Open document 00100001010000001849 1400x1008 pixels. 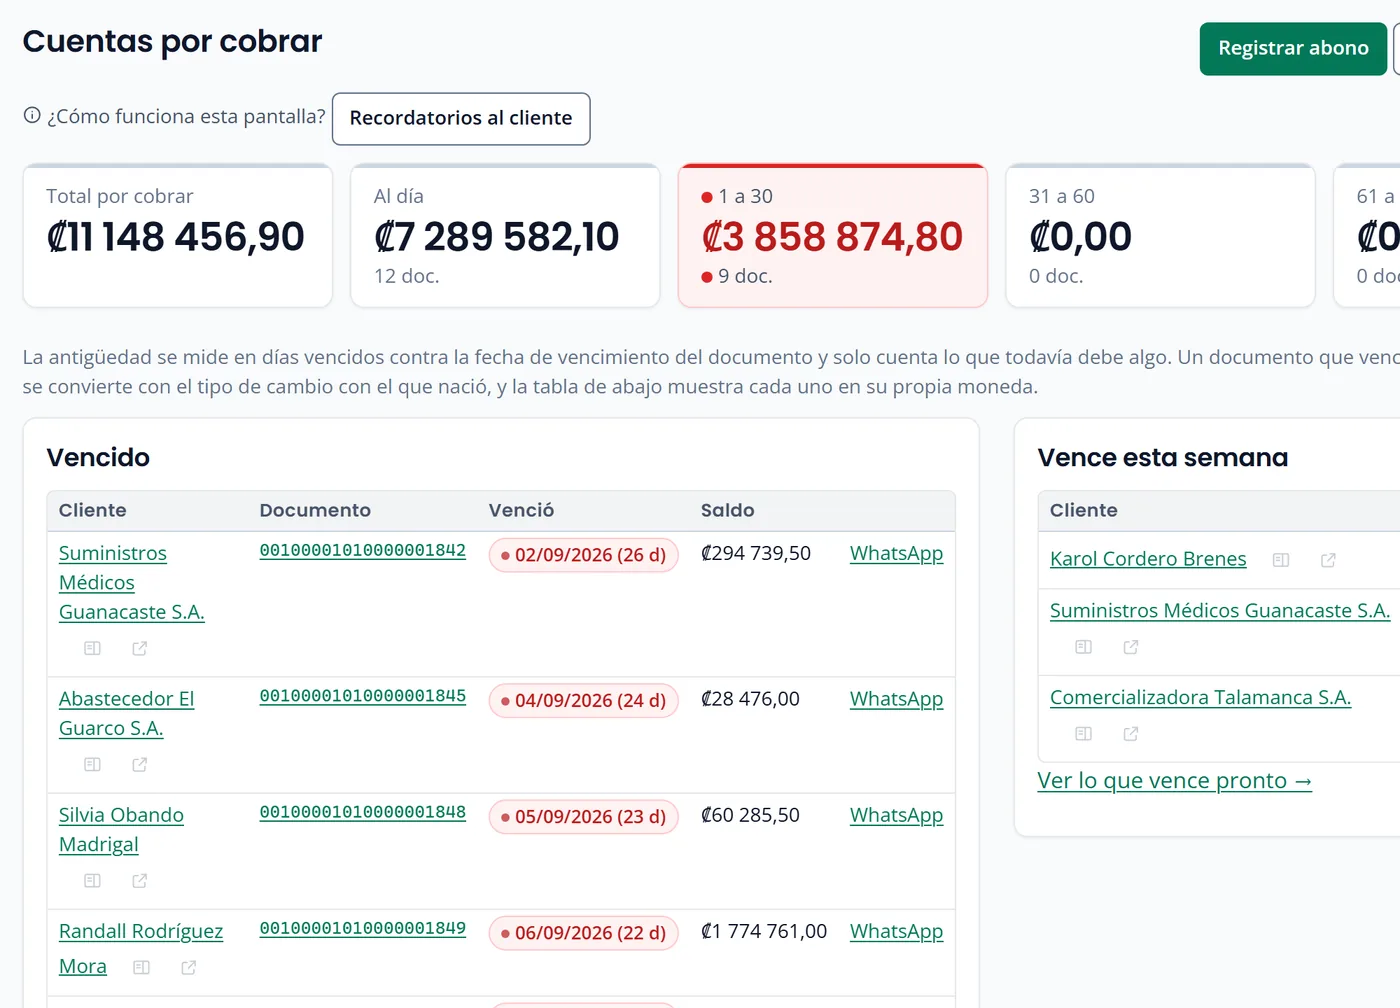(x=362, y=928)
